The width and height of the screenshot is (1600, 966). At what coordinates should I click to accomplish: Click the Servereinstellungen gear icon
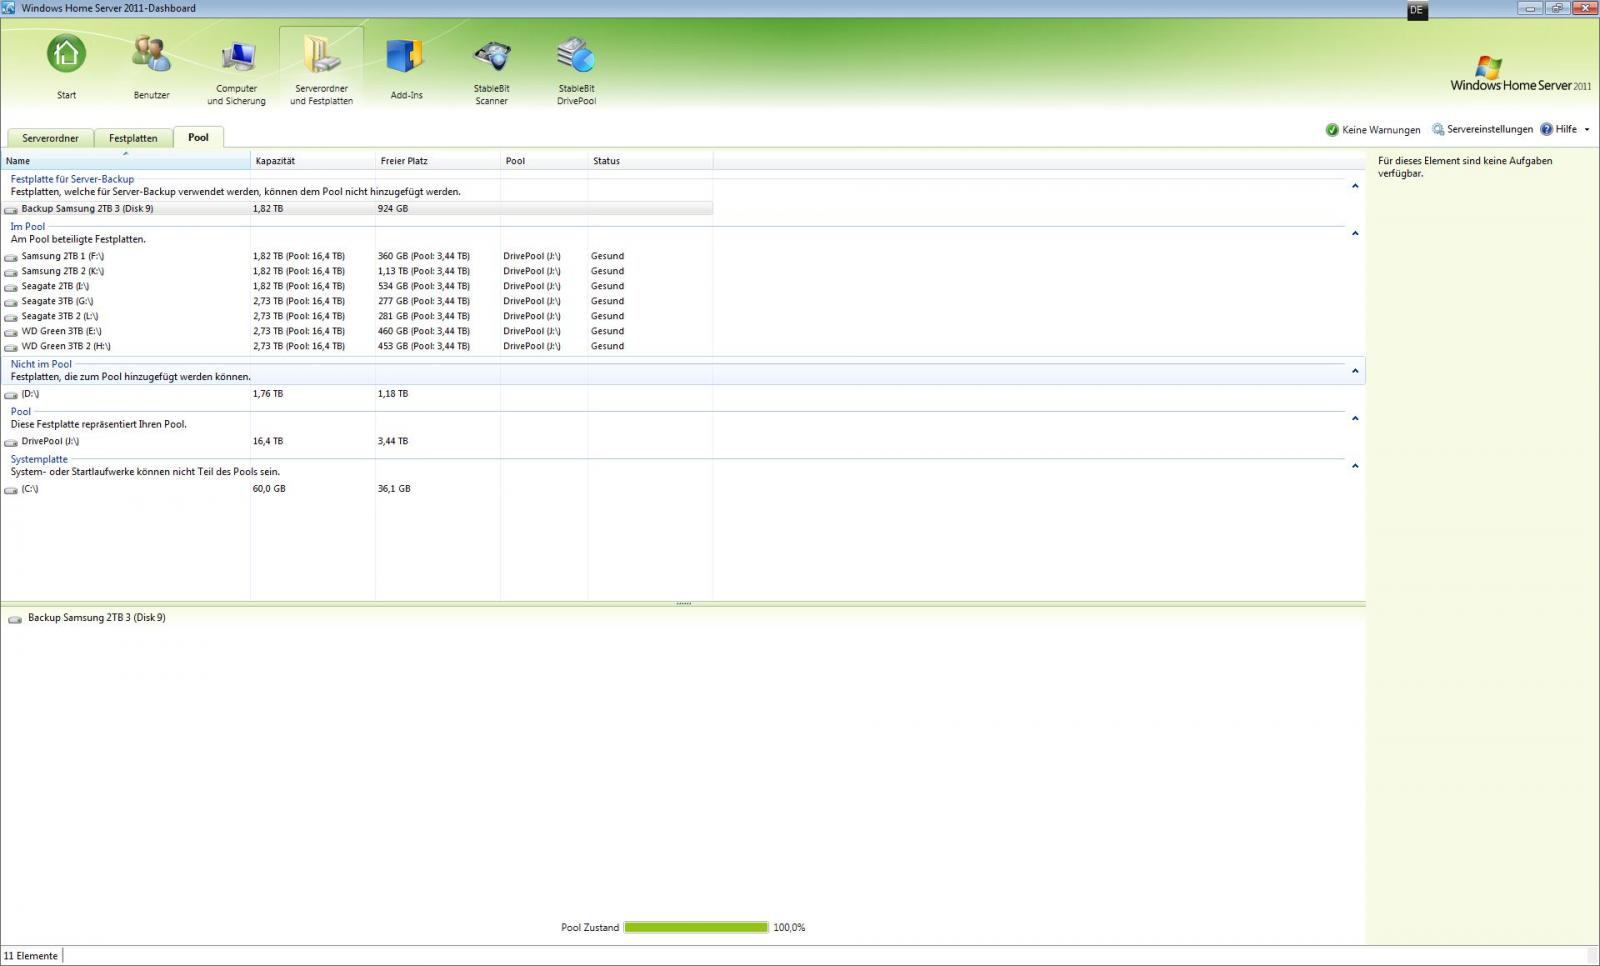[x=1438, y=130]
